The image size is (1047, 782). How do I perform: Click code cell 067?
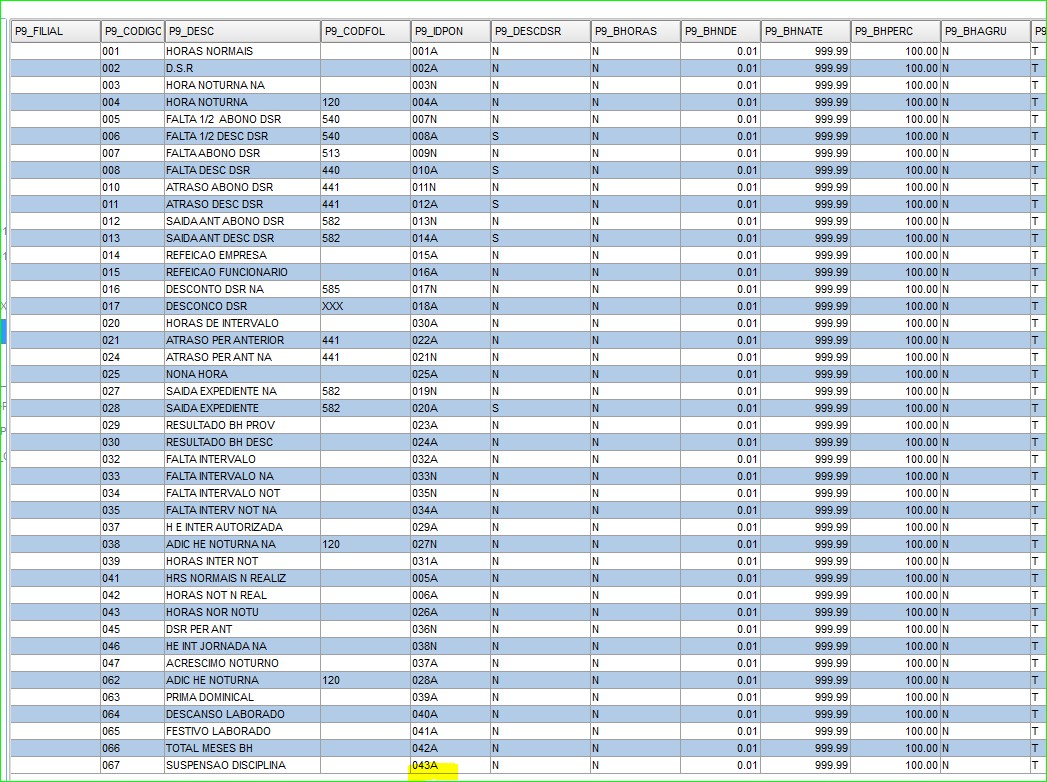point(132,766)
